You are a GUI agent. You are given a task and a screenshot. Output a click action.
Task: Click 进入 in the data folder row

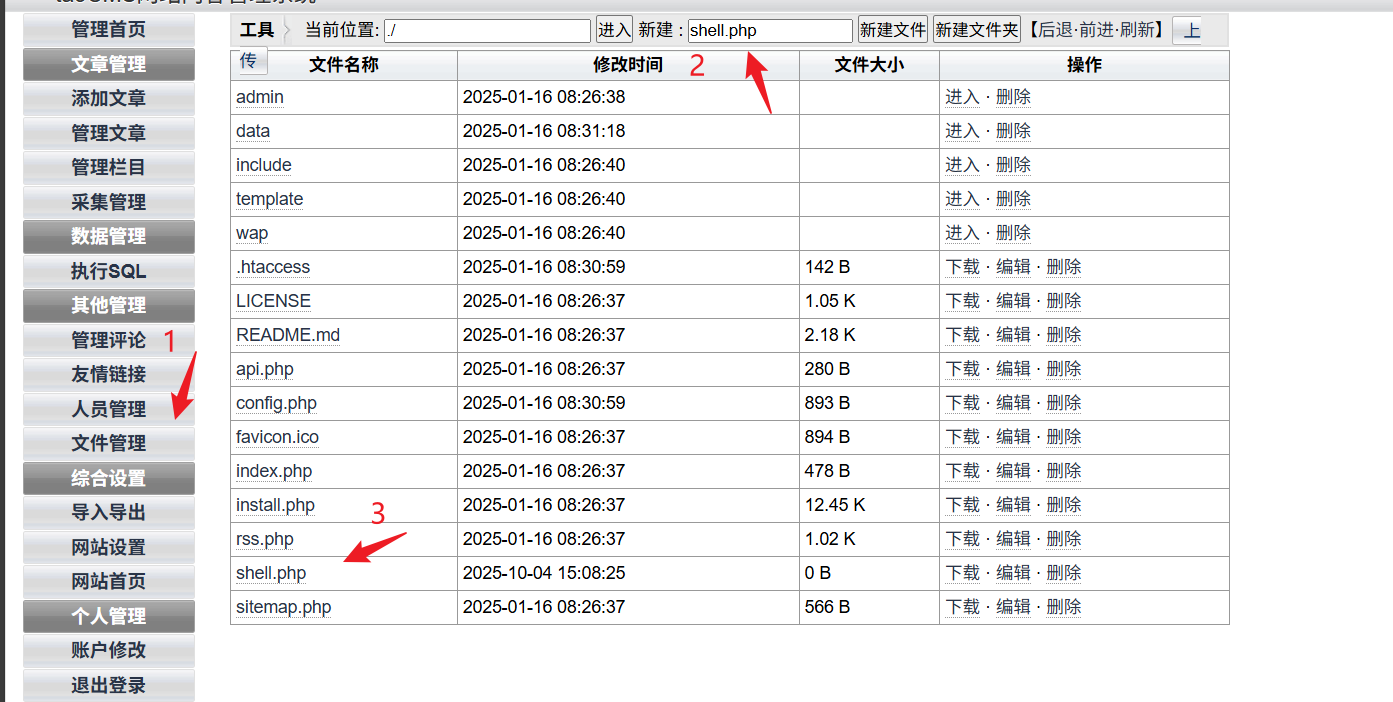(962, 131)
